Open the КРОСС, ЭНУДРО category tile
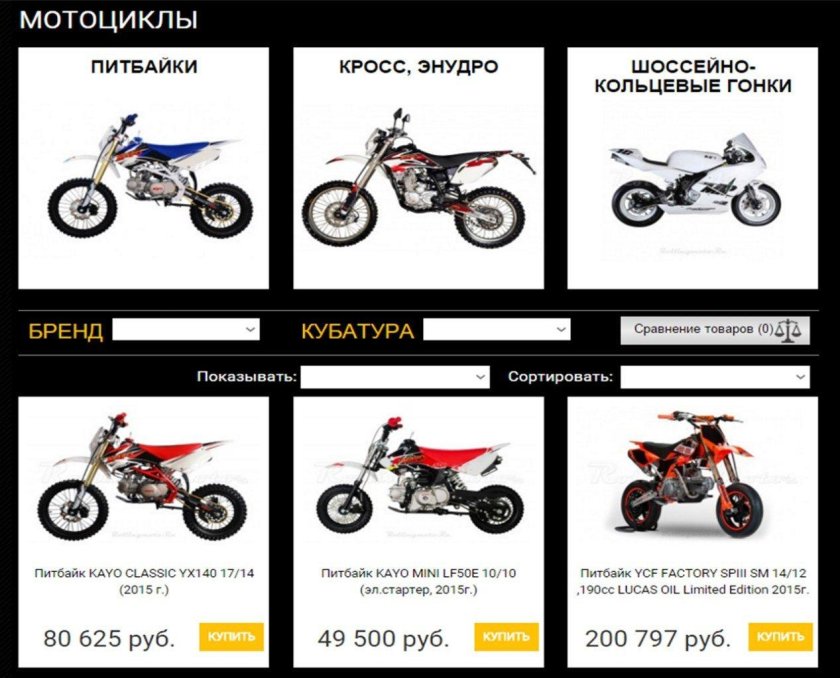Screen dimensions: 840x678 point(418,168)
